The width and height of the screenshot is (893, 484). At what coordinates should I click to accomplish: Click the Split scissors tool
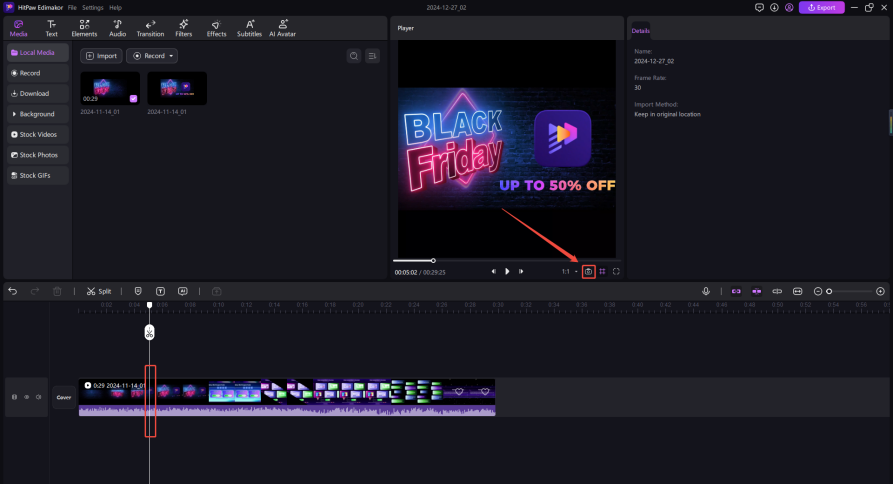(x=98, y=291)
